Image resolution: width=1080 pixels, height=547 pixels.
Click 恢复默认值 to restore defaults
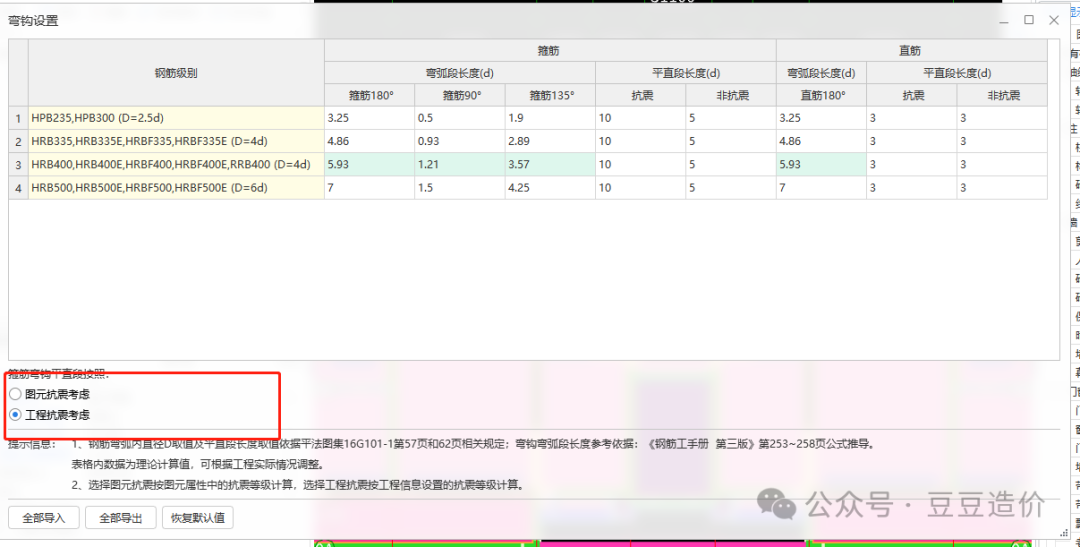198,518
